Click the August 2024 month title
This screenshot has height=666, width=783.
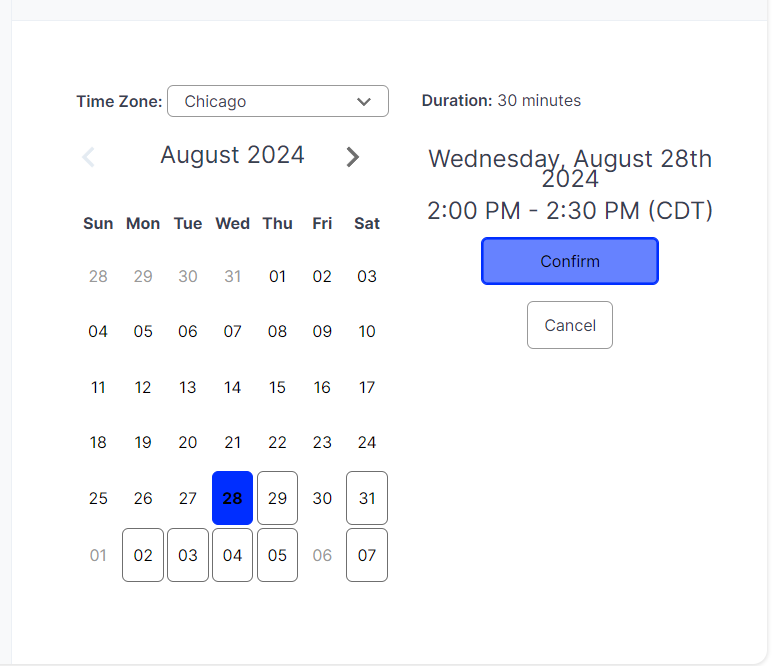click(232, 155)
